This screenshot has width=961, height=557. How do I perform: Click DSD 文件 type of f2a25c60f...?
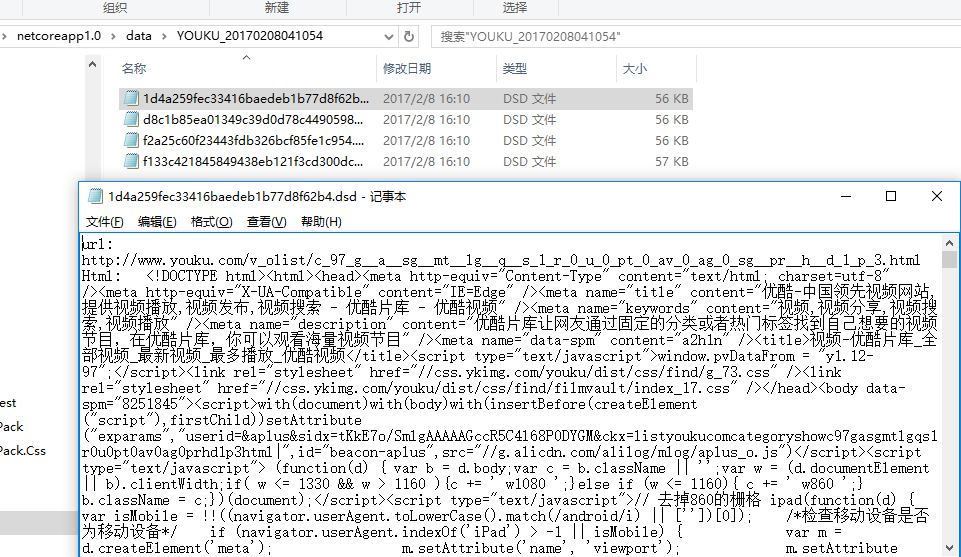(x=530, y=140)
